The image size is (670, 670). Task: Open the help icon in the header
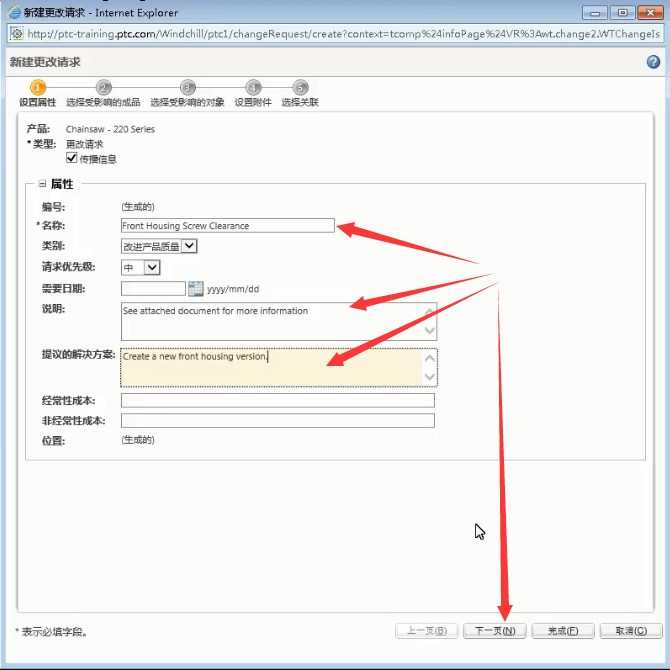pos(653,62)
